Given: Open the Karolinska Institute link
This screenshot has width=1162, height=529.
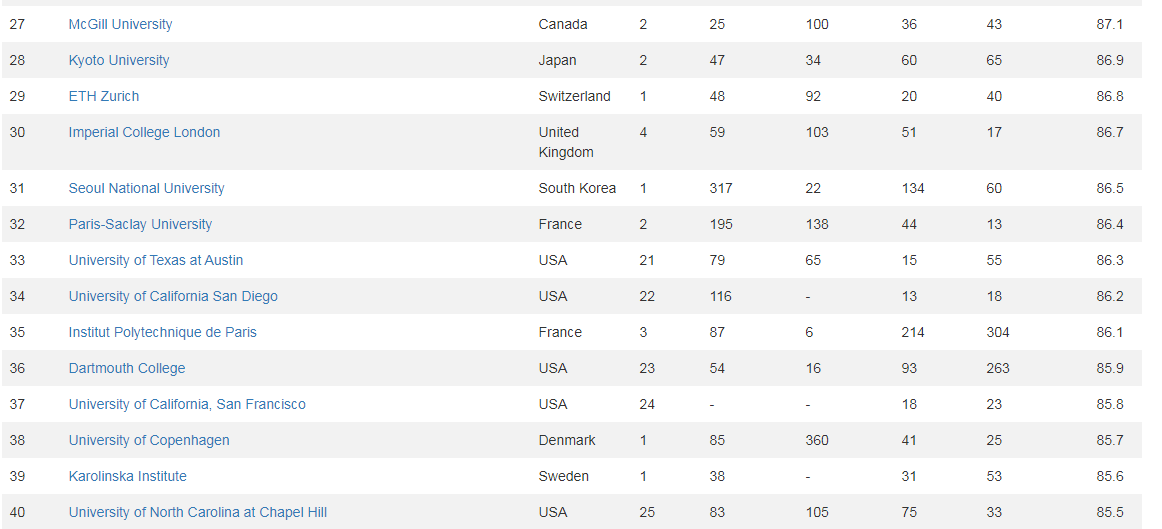Looking at the screenshot, I should point(127,476).
